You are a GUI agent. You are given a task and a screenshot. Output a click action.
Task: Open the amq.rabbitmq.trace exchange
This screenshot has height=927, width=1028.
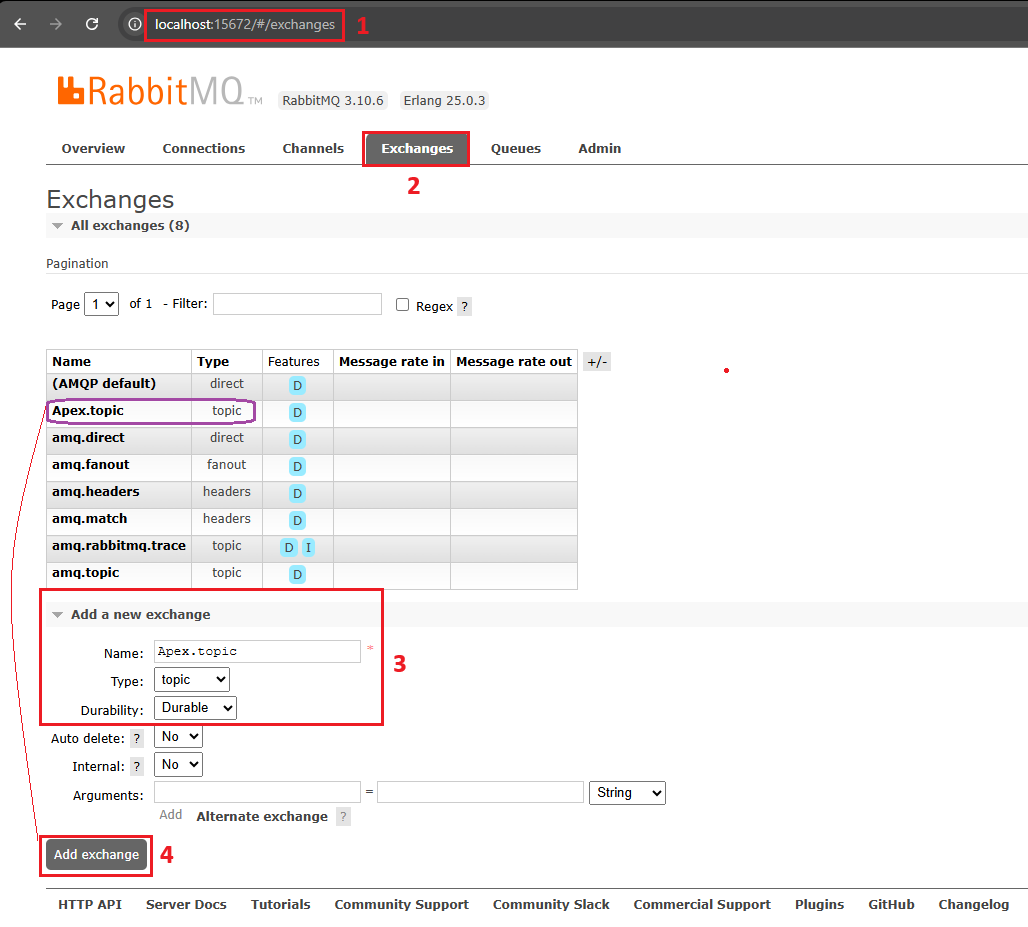(119, 545)
